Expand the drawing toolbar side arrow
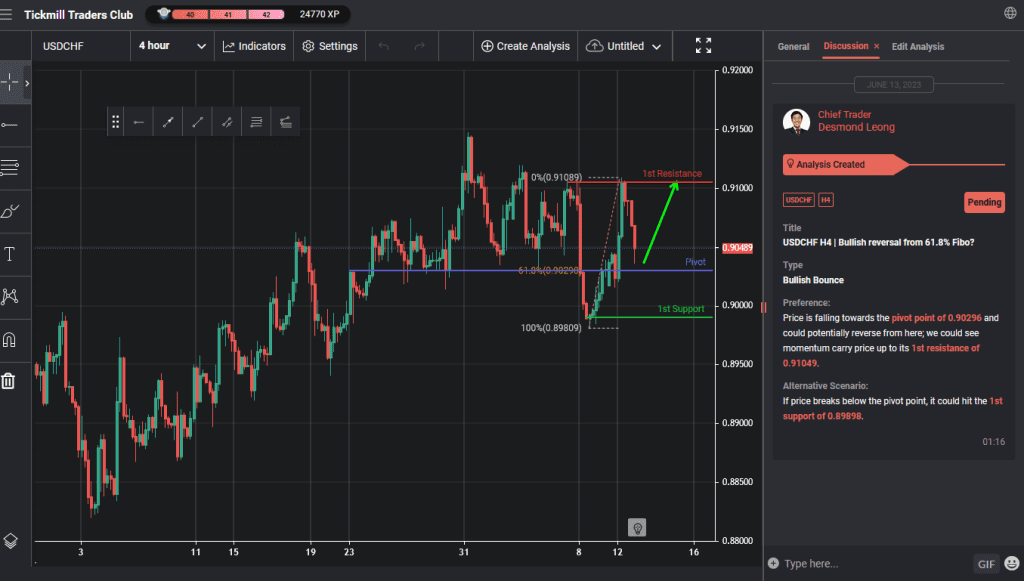This screenshot has width=1024, height=581. pyautogui.click(x=27, y=83)
